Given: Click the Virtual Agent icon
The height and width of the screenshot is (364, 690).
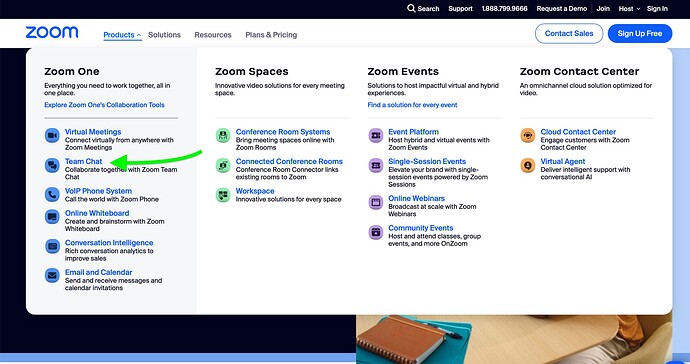Looking at the screenshot, I should coord(528,165).
